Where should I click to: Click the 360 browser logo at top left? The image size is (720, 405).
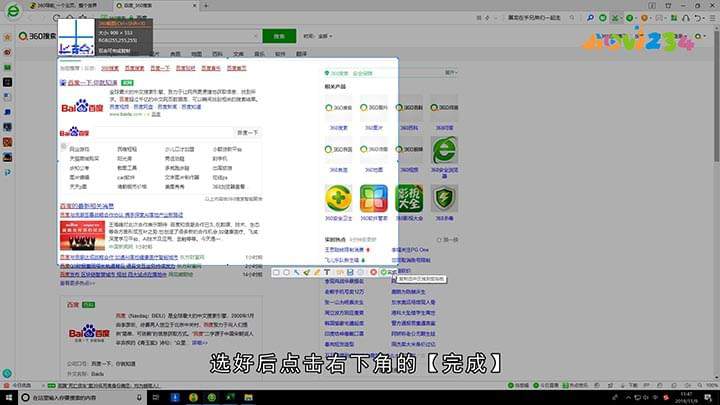click(x=13, y=11)
